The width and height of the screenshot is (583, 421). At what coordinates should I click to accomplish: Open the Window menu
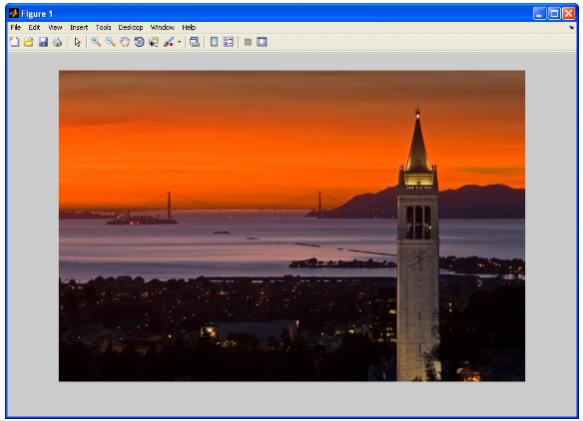pos(162,28)
